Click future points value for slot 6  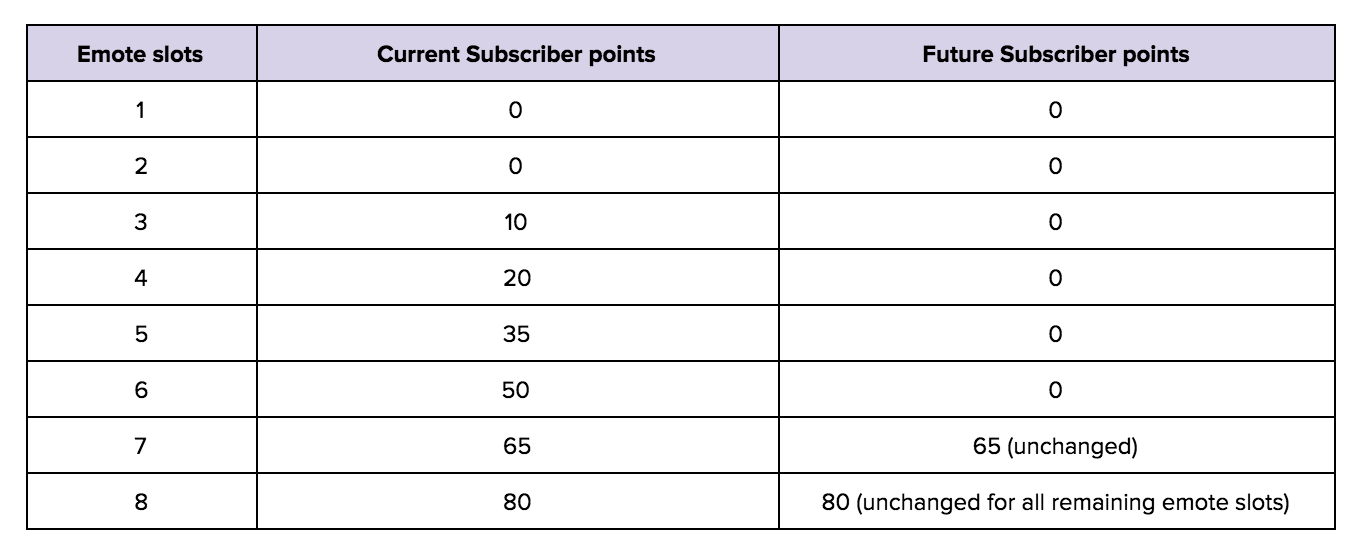(1056, 390)
